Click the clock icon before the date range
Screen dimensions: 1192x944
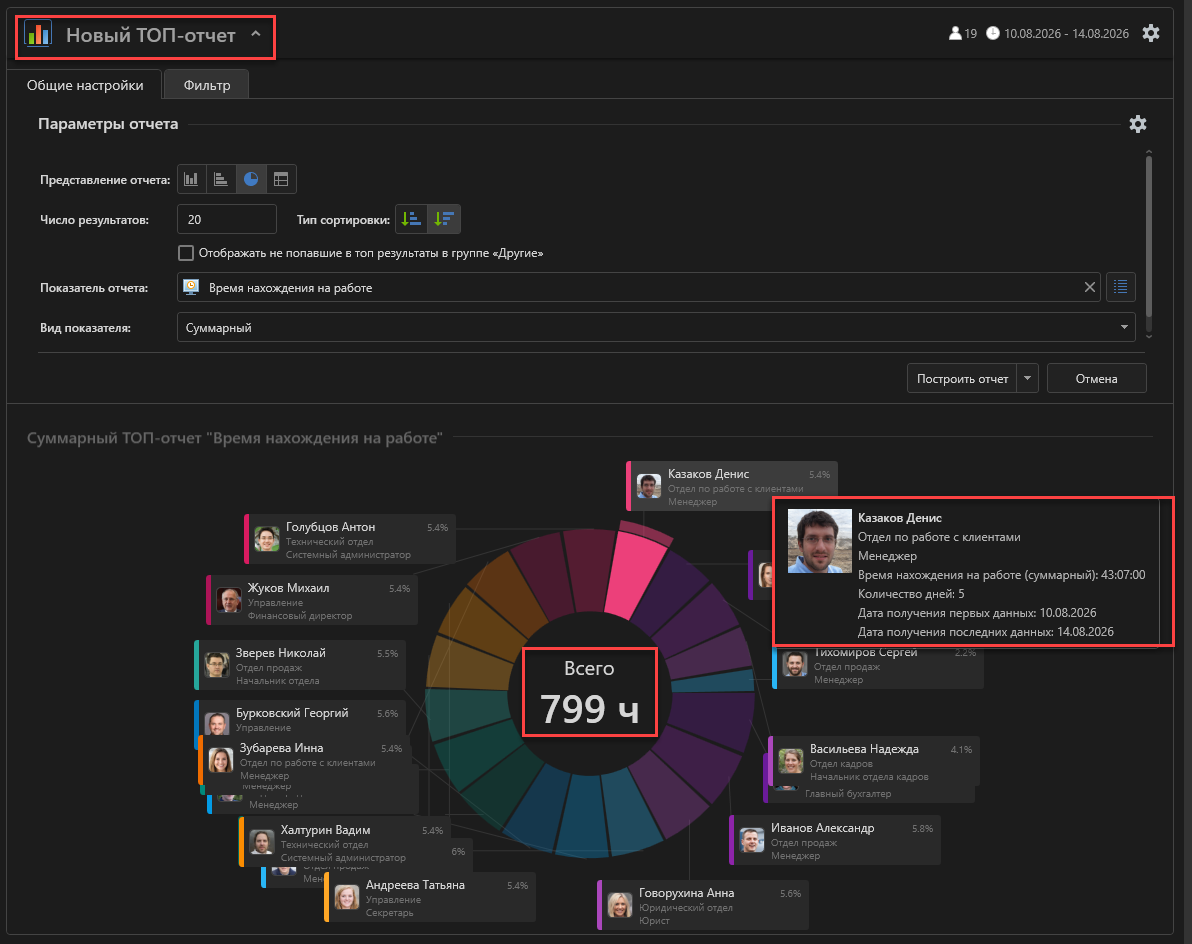993,33
